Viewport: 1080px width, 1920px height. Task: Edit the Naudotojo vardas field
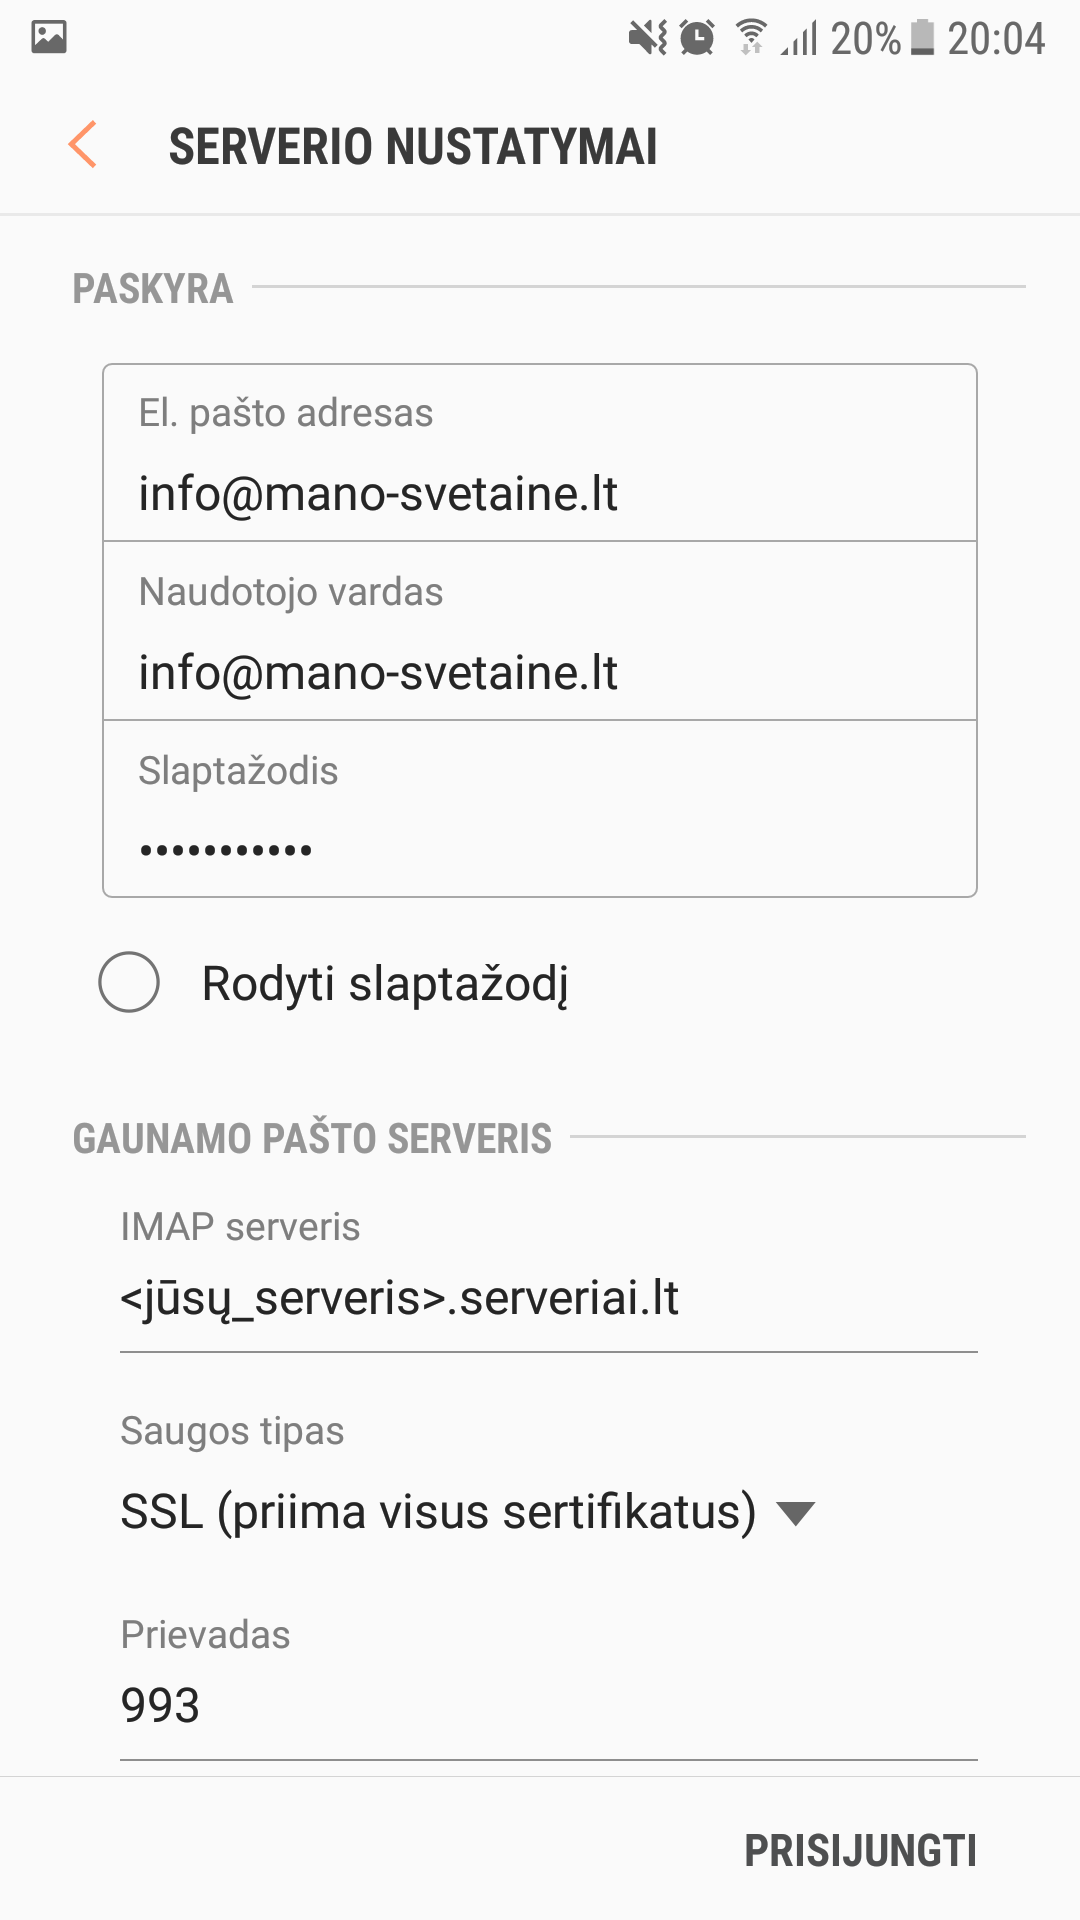pos(540,672)
